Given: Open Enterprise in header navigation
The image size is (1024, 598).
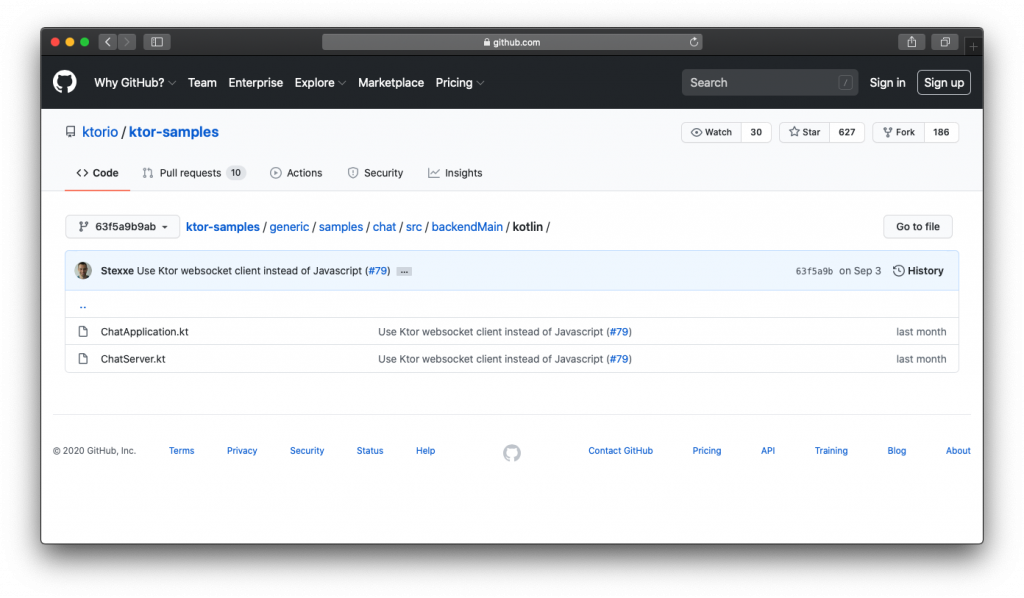Looking at the screenshot, I should [255, 83].
